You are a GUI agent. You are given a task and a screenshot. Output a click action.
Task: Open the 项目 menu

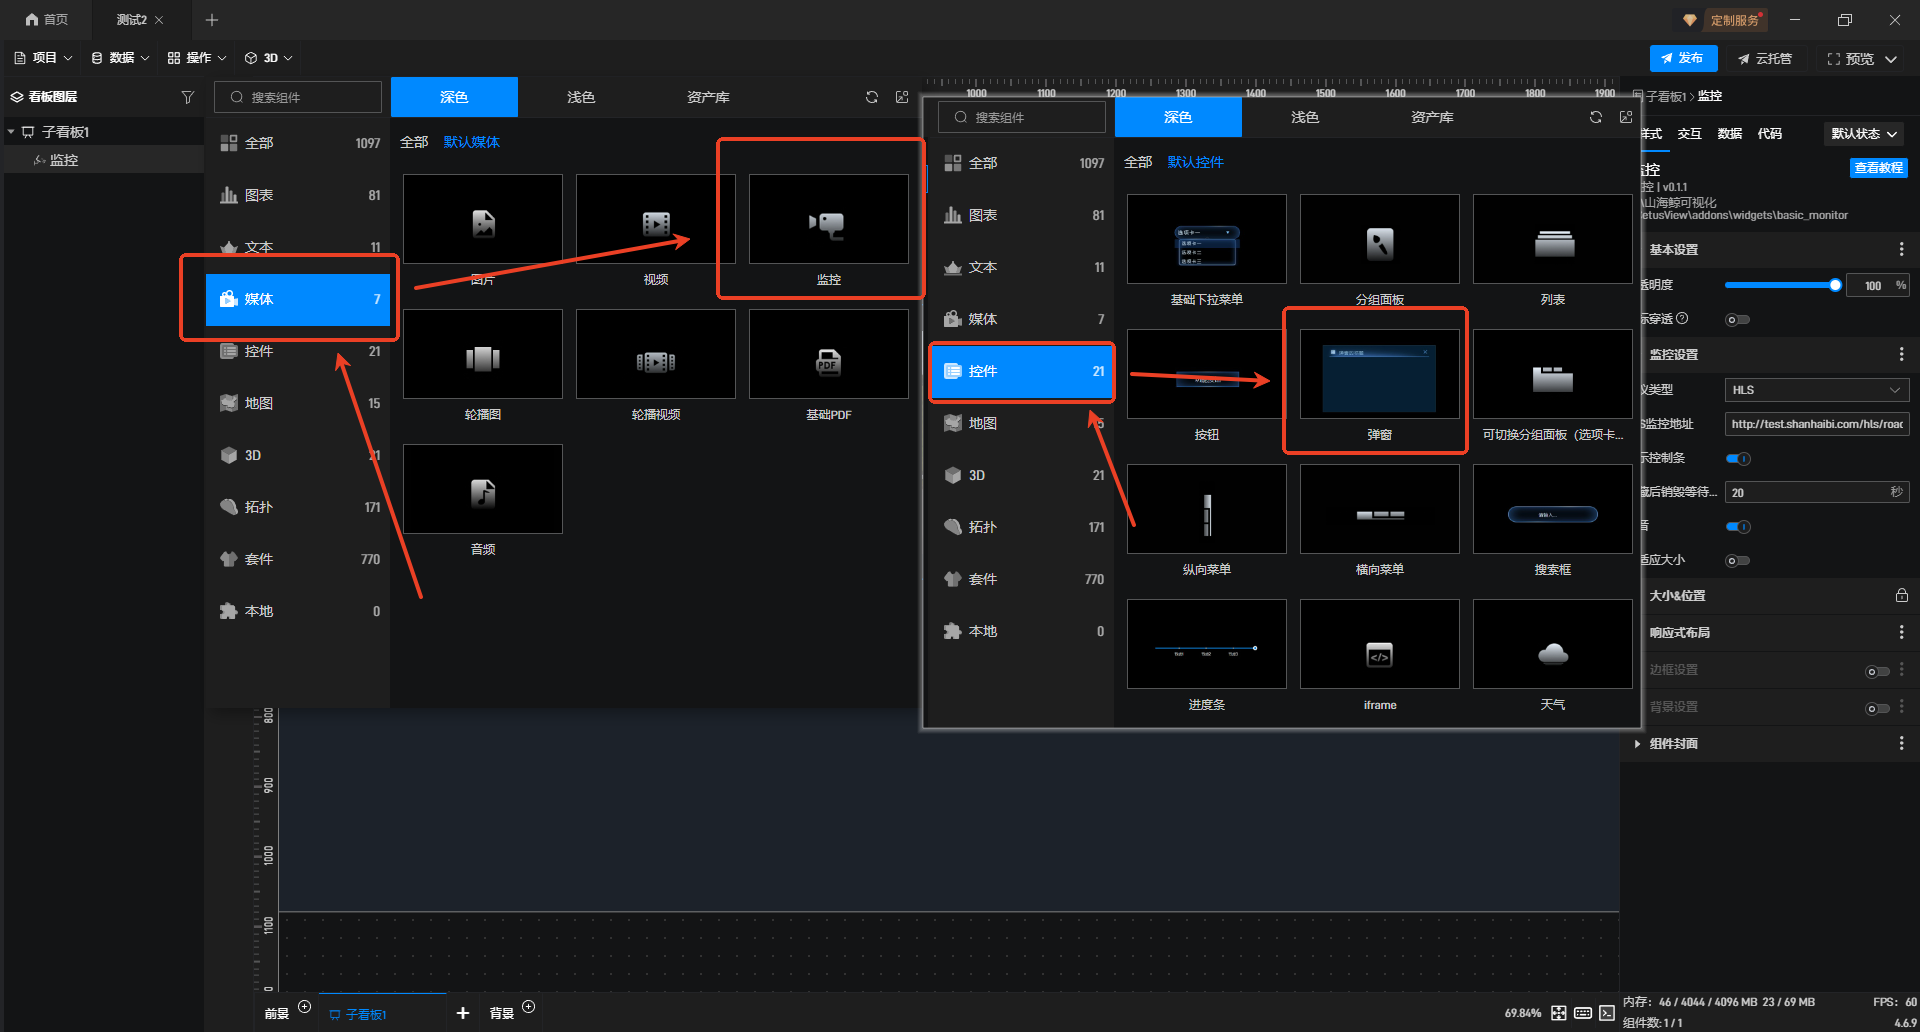coord(44,58)
